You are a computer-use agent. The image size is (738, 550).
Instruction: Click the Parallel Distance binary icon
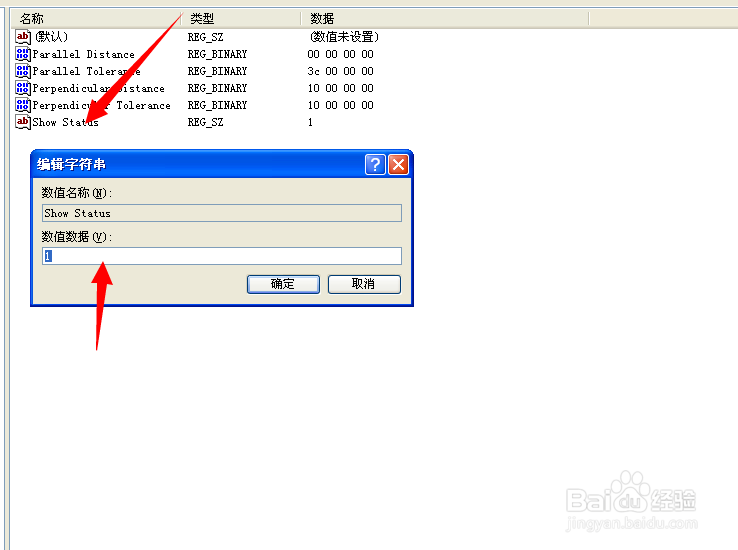tap(23, 54)
